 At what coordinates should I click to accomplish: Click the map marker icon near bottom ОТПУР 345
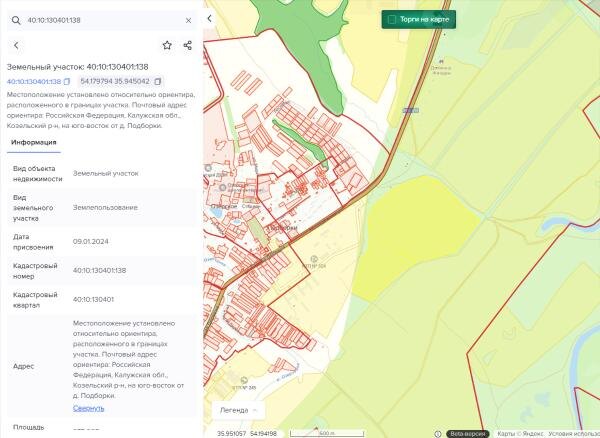coord(244,380)
